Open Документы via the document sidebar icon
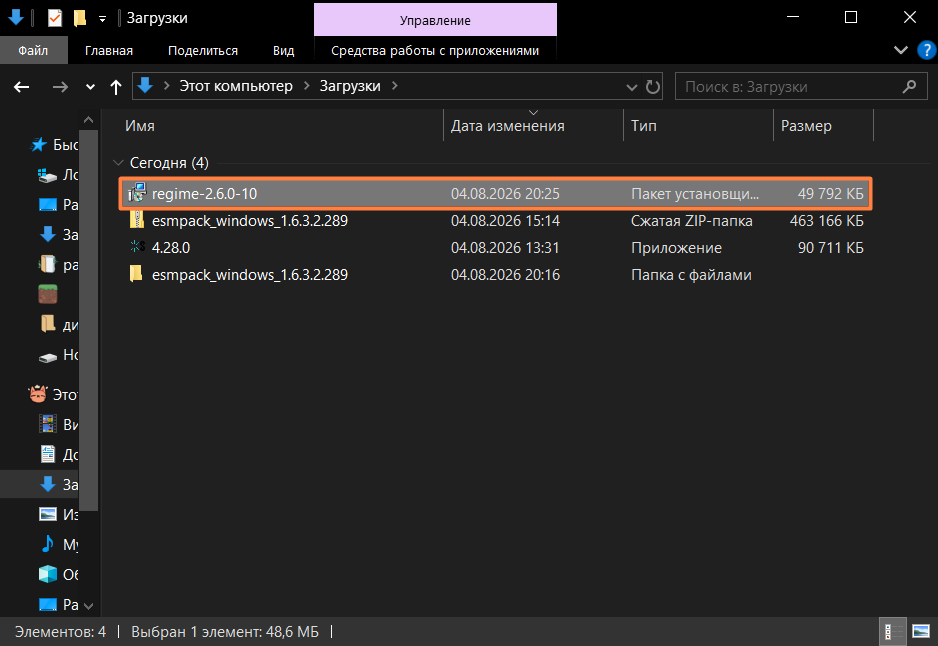938x646 pixels. coord(48,454)
